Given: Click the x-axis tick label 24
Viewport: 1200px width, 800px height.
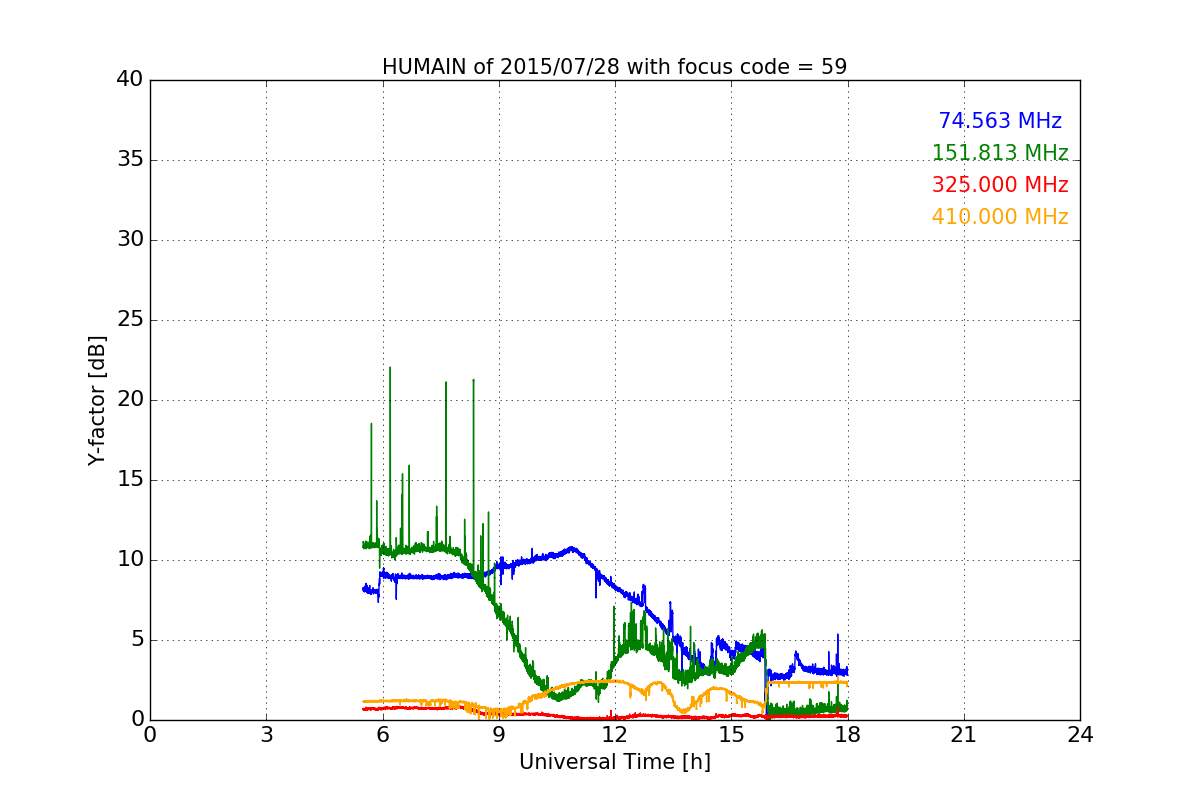Looking at the screenshot, I should 1080,735.
